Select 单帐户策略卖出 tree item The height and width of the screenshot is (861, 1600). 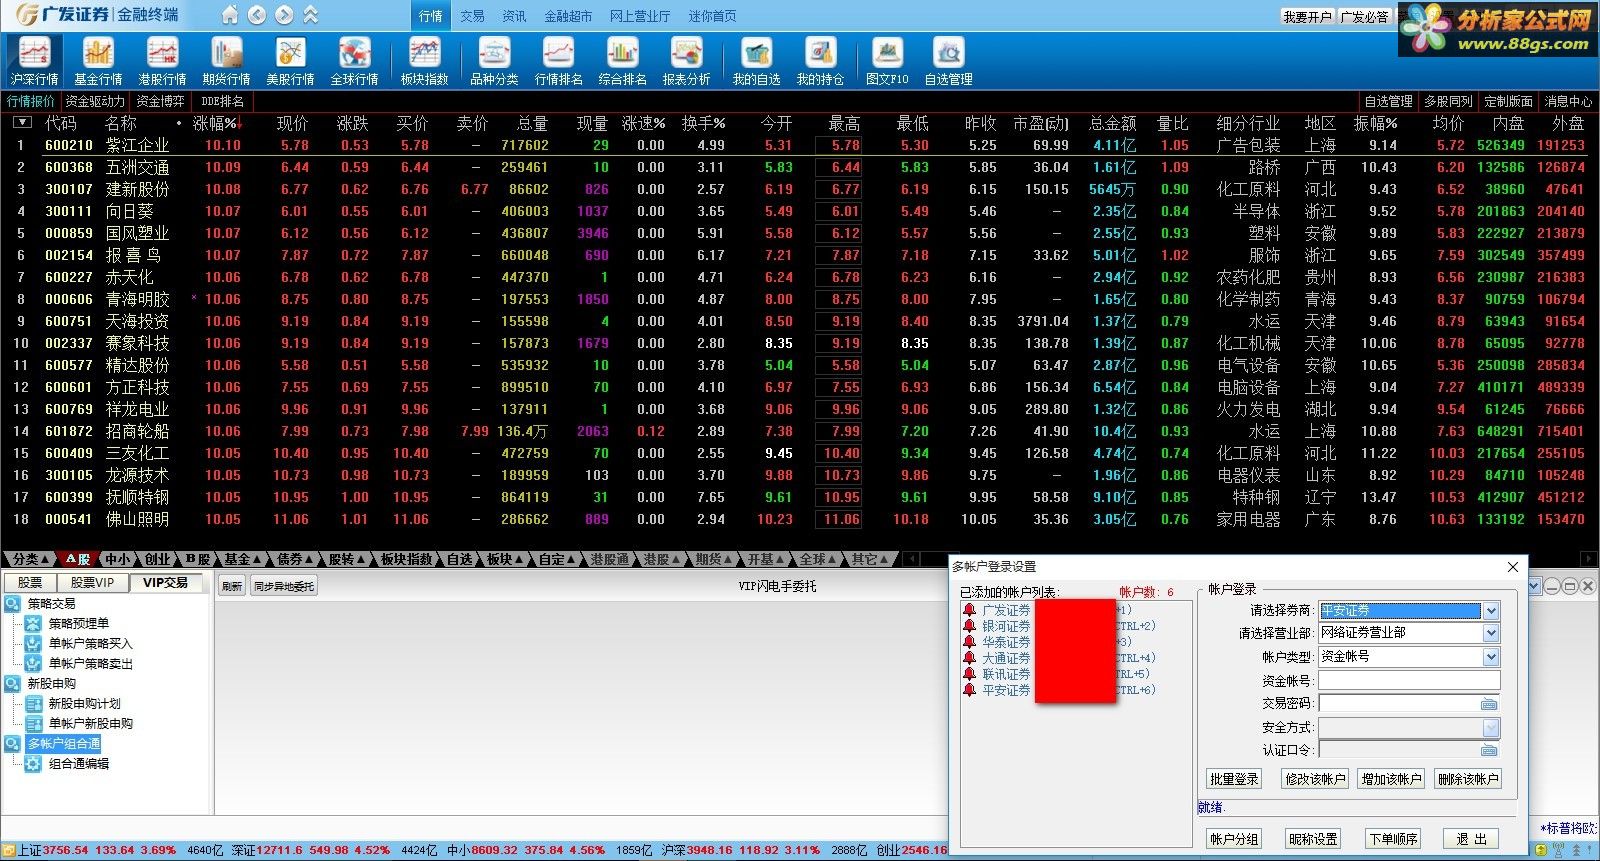[x=91, y=663]
